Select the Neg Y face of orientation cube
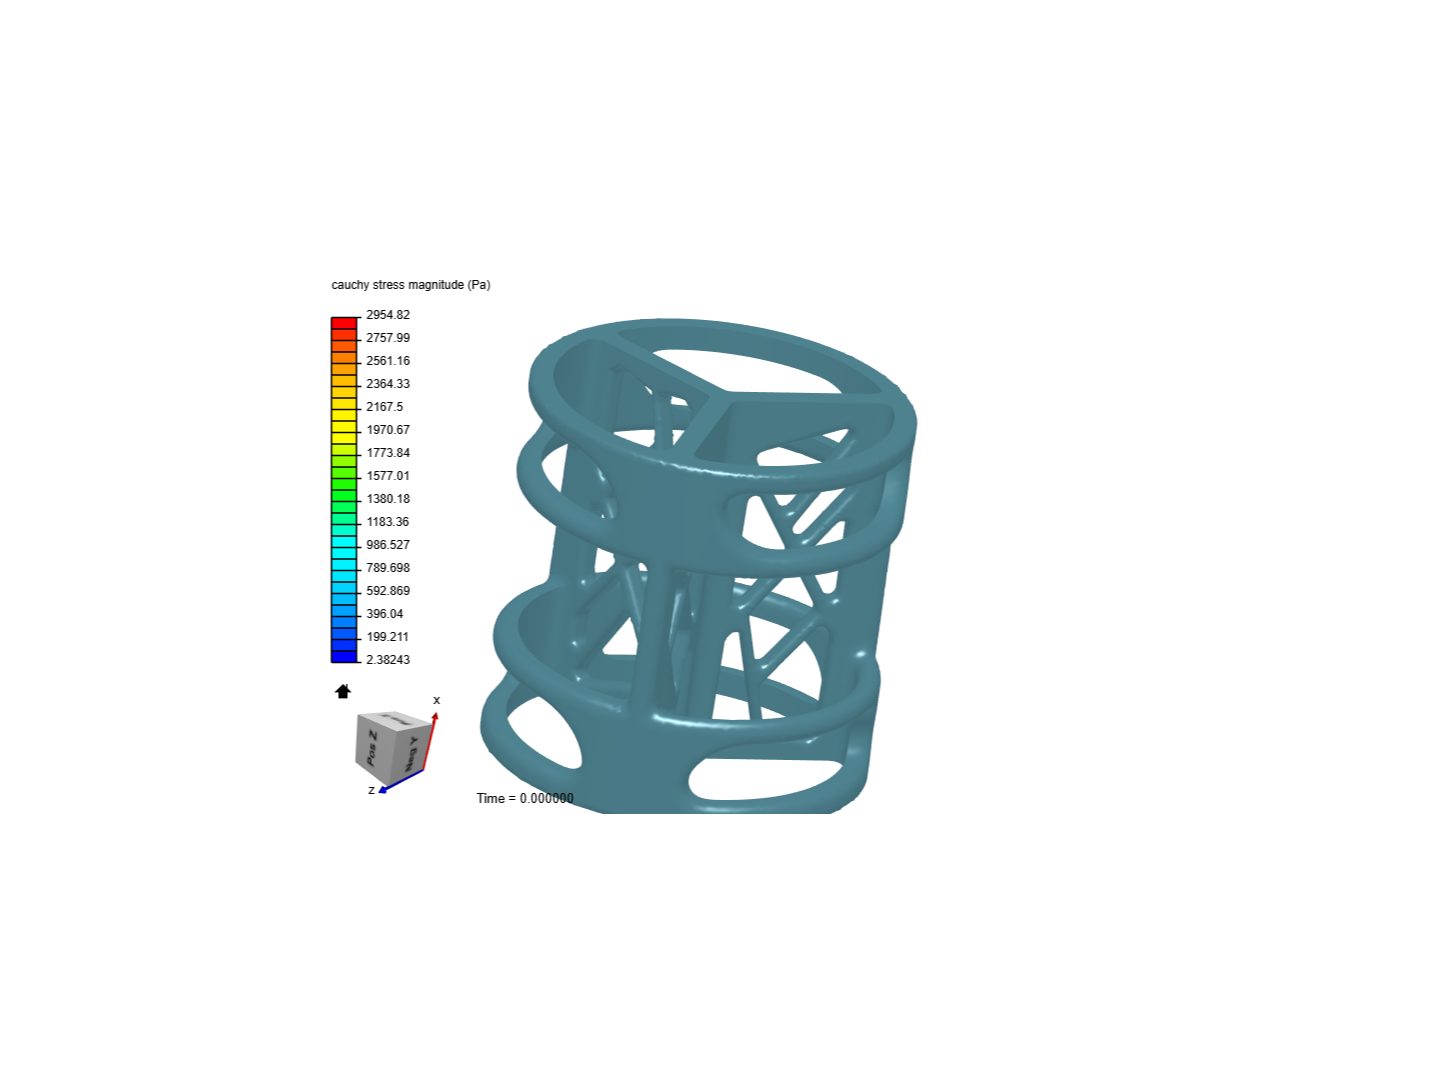 coord(411,752)
